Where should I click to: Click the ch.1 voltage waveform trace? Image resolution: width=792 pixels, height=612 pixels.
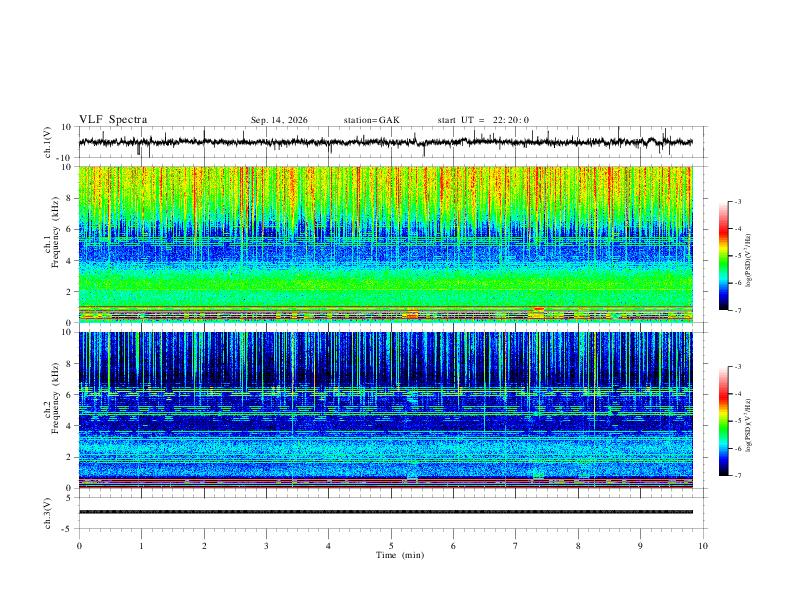click(385, 142)
